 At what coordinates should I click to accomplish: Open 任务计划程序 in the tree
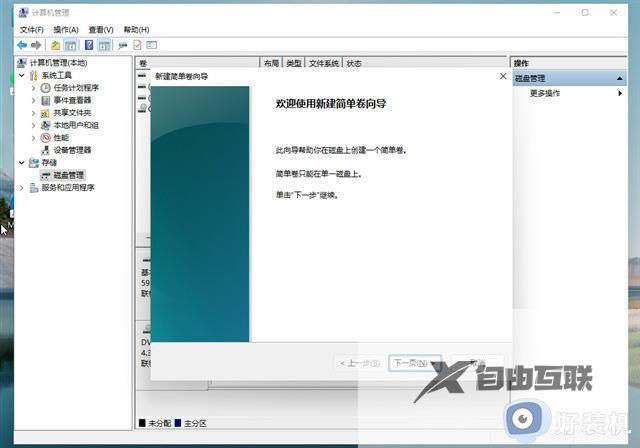(76, 88)
